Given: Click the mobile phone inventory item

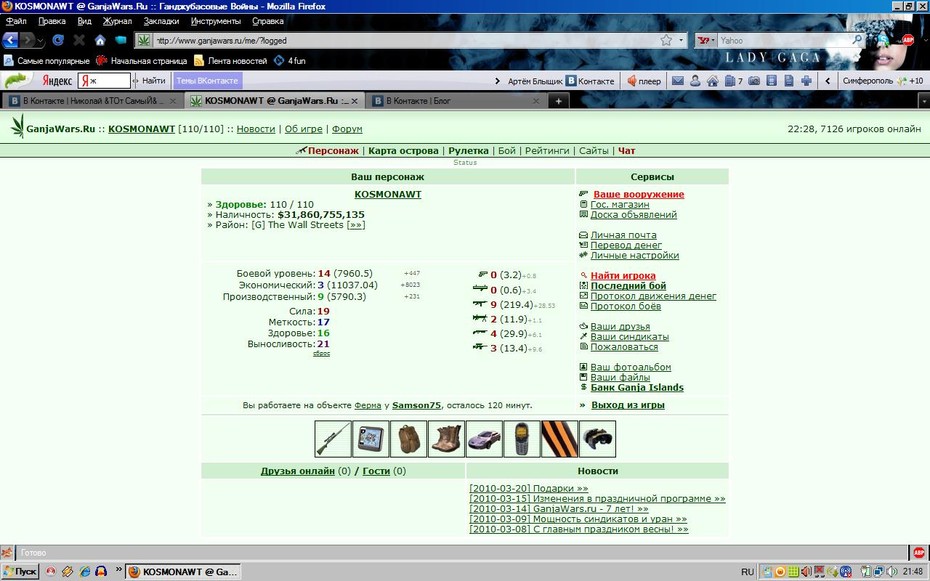Looking at the screenshot, I should 522,439.
